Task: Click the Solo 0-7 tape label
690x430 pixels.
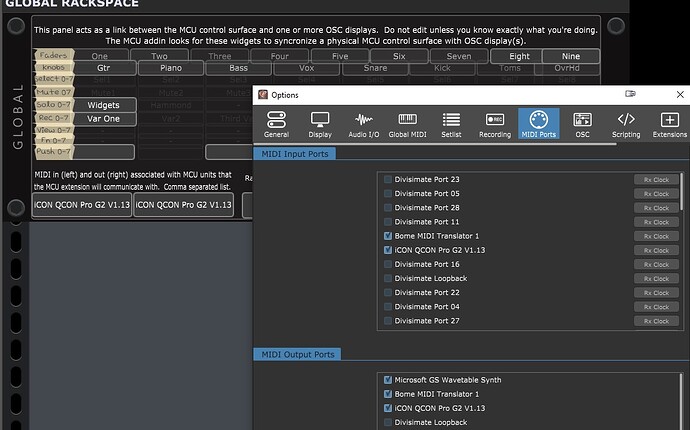Action: coord(54,104)
